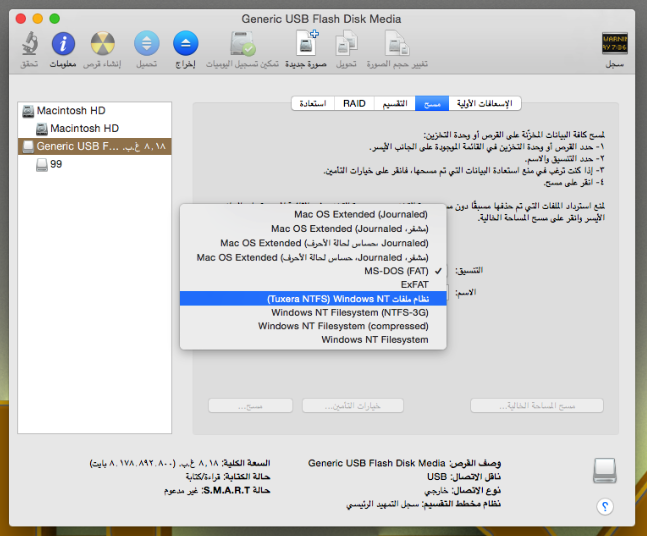This screenshot has height=536, width=647.
Task: Click the Verify microscope icon
Action: click(30, 43)
